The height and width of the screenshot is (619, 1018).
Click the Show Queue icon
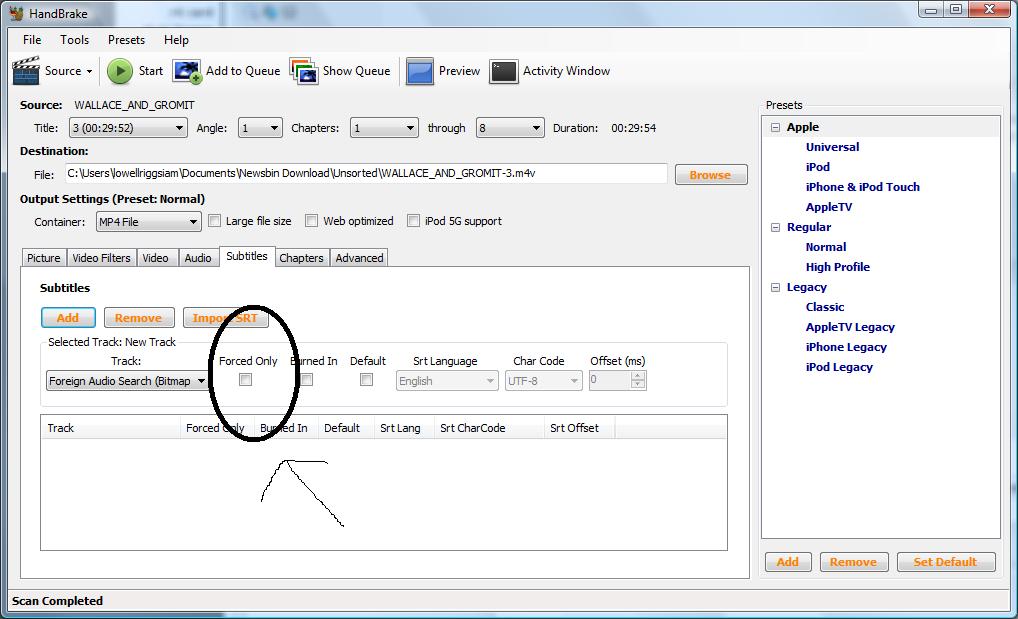click(304, 71)
